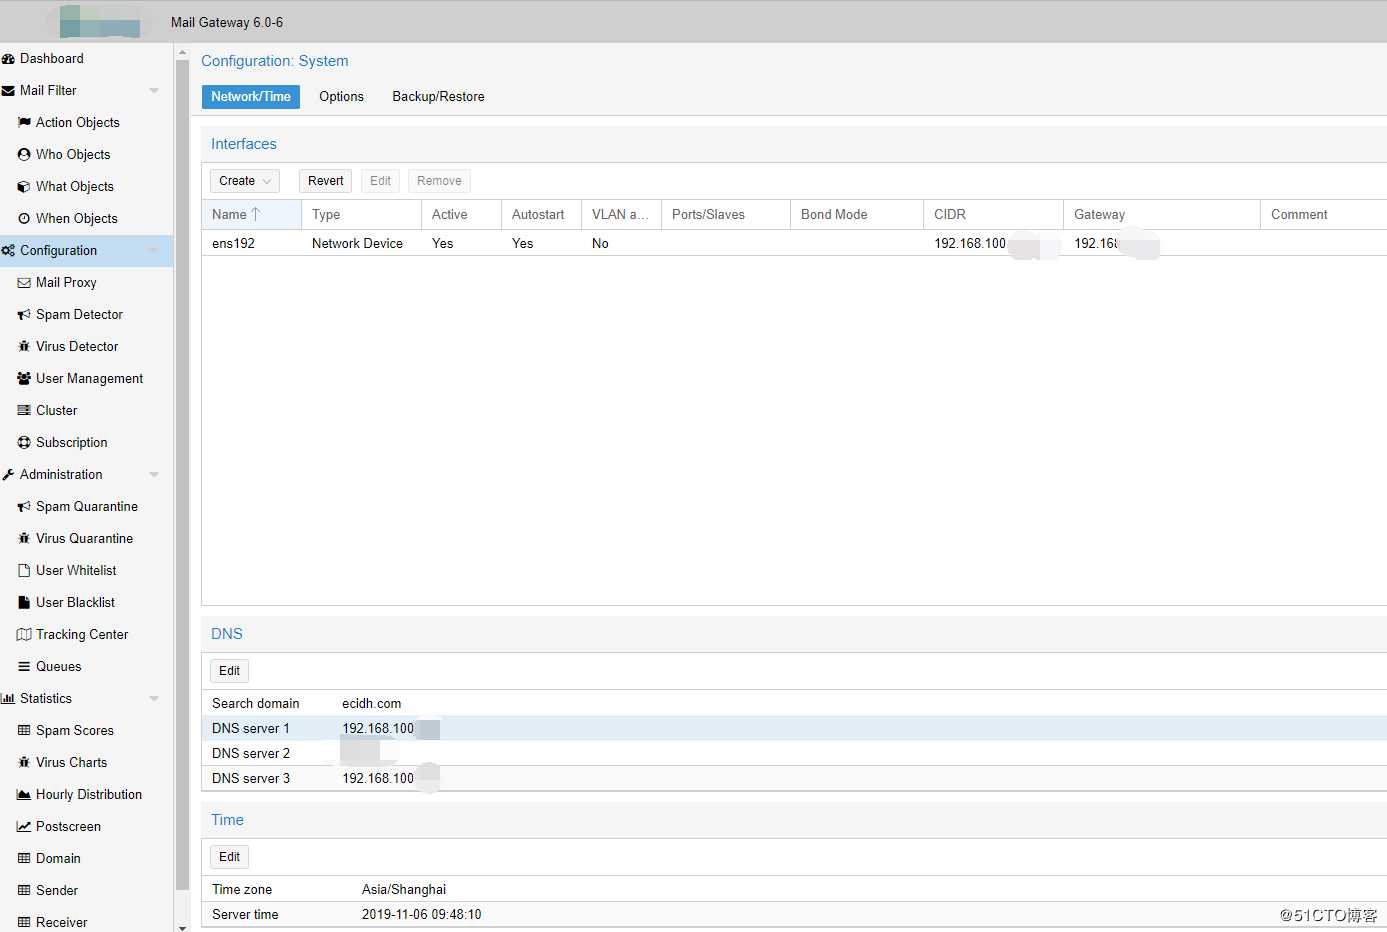This screenshot has width=1387, height=932.
Task: Select the DNS server 2 row
Action: (x=794, y=754)
